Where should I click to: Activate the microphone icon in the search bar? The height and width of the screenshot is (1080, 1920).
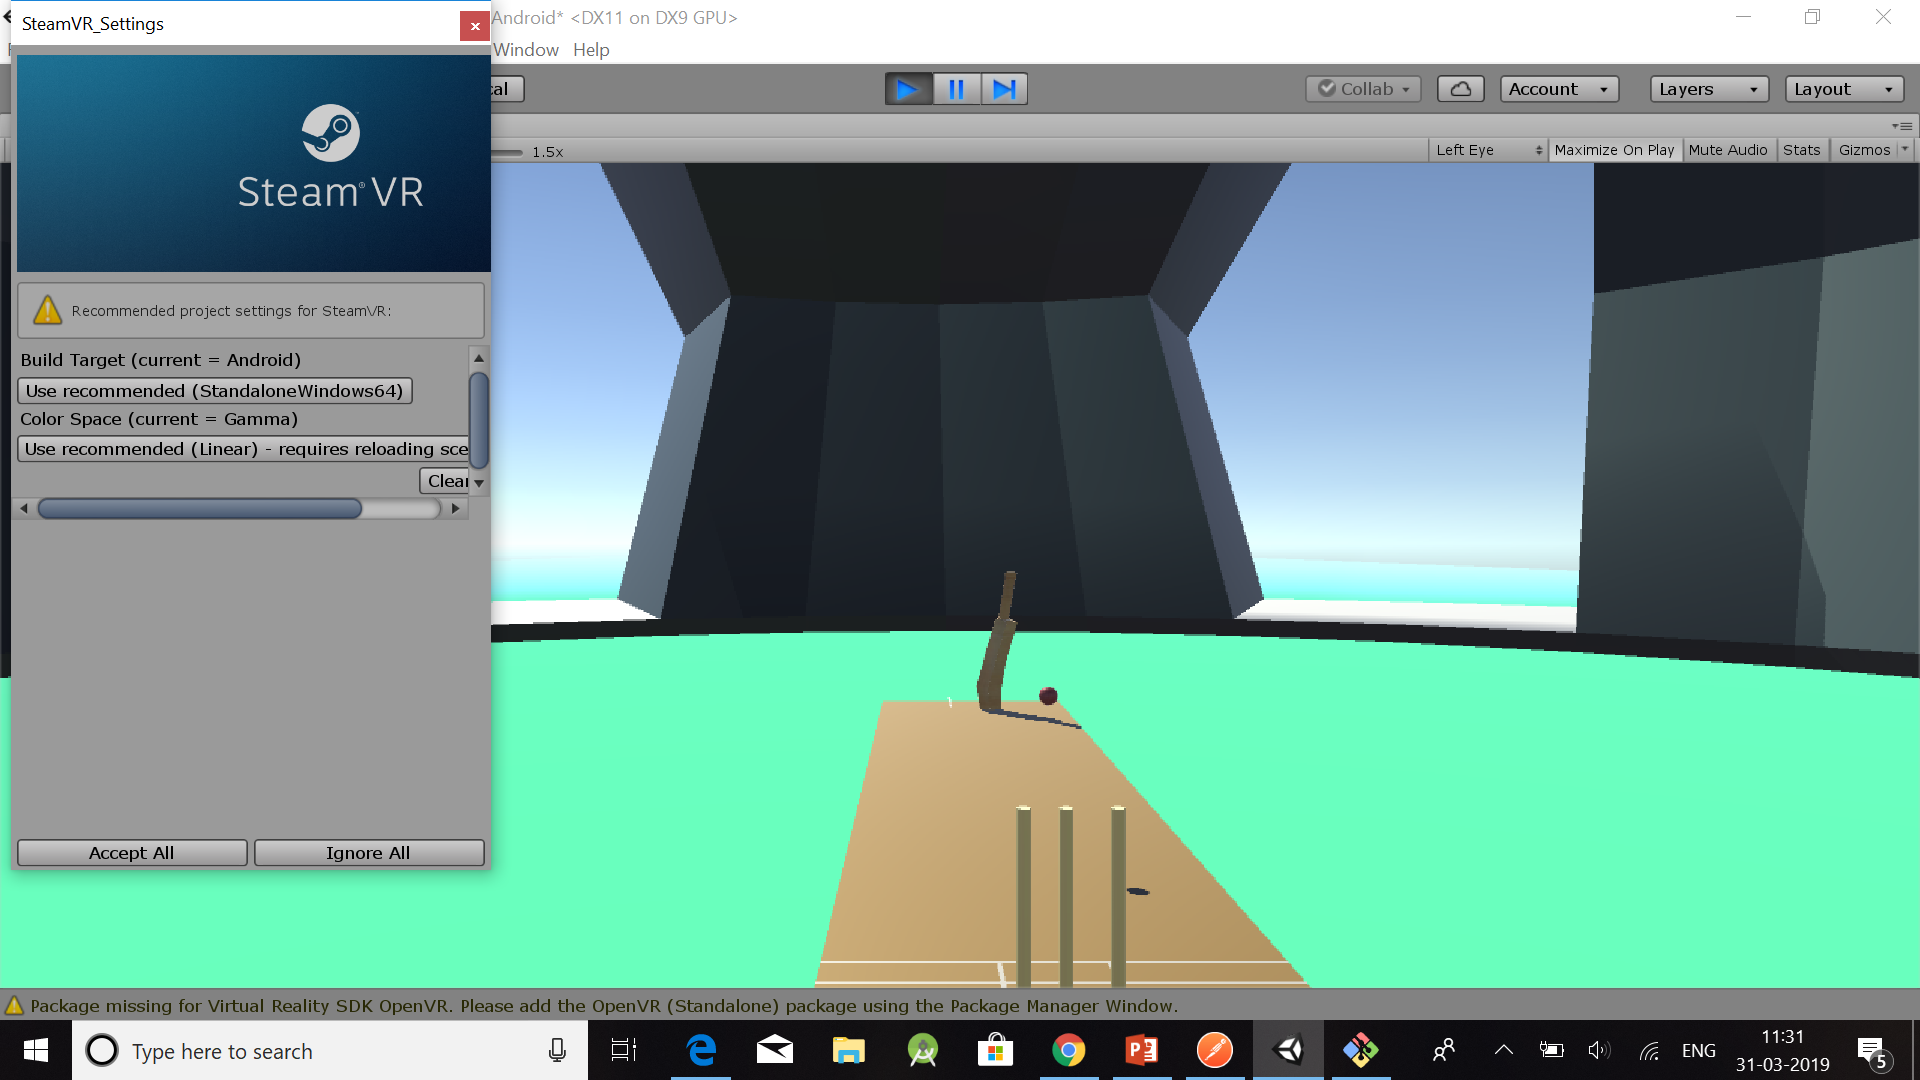pyautogui.click(x=556, y=1050)
